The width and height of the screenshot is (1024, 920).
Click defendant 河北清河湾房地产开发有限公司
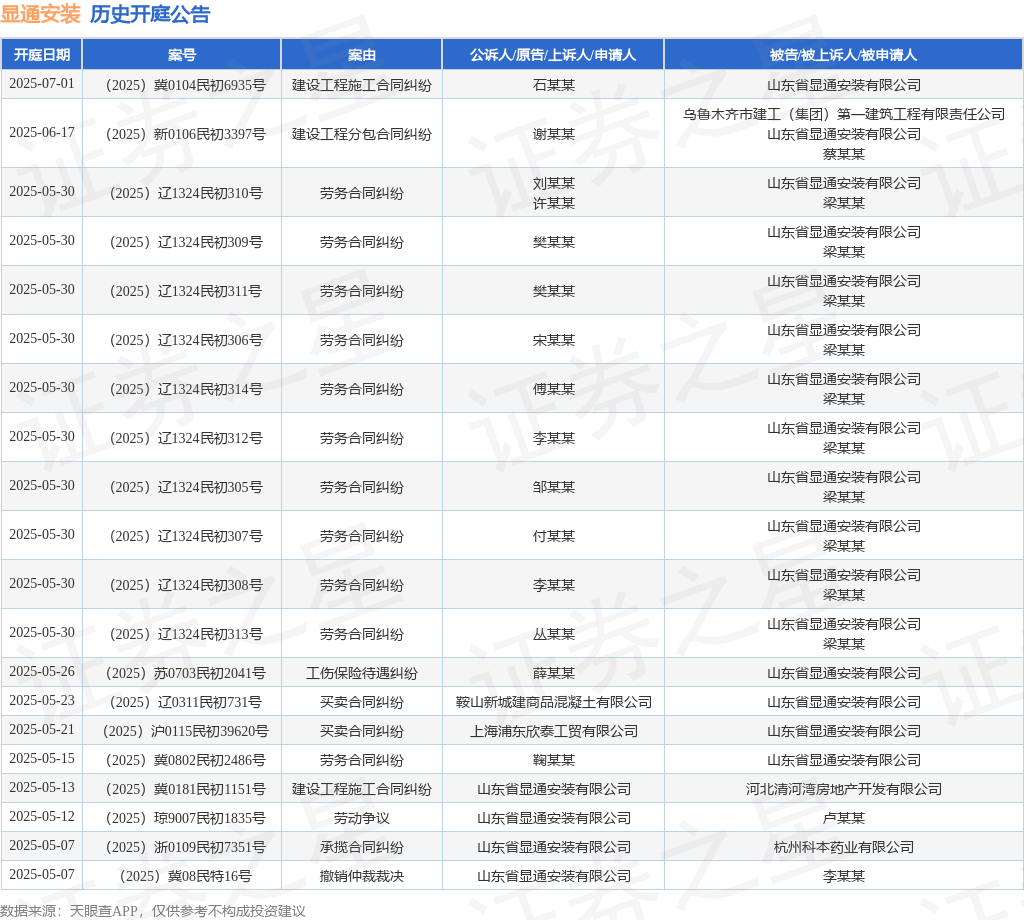(844, 789)
